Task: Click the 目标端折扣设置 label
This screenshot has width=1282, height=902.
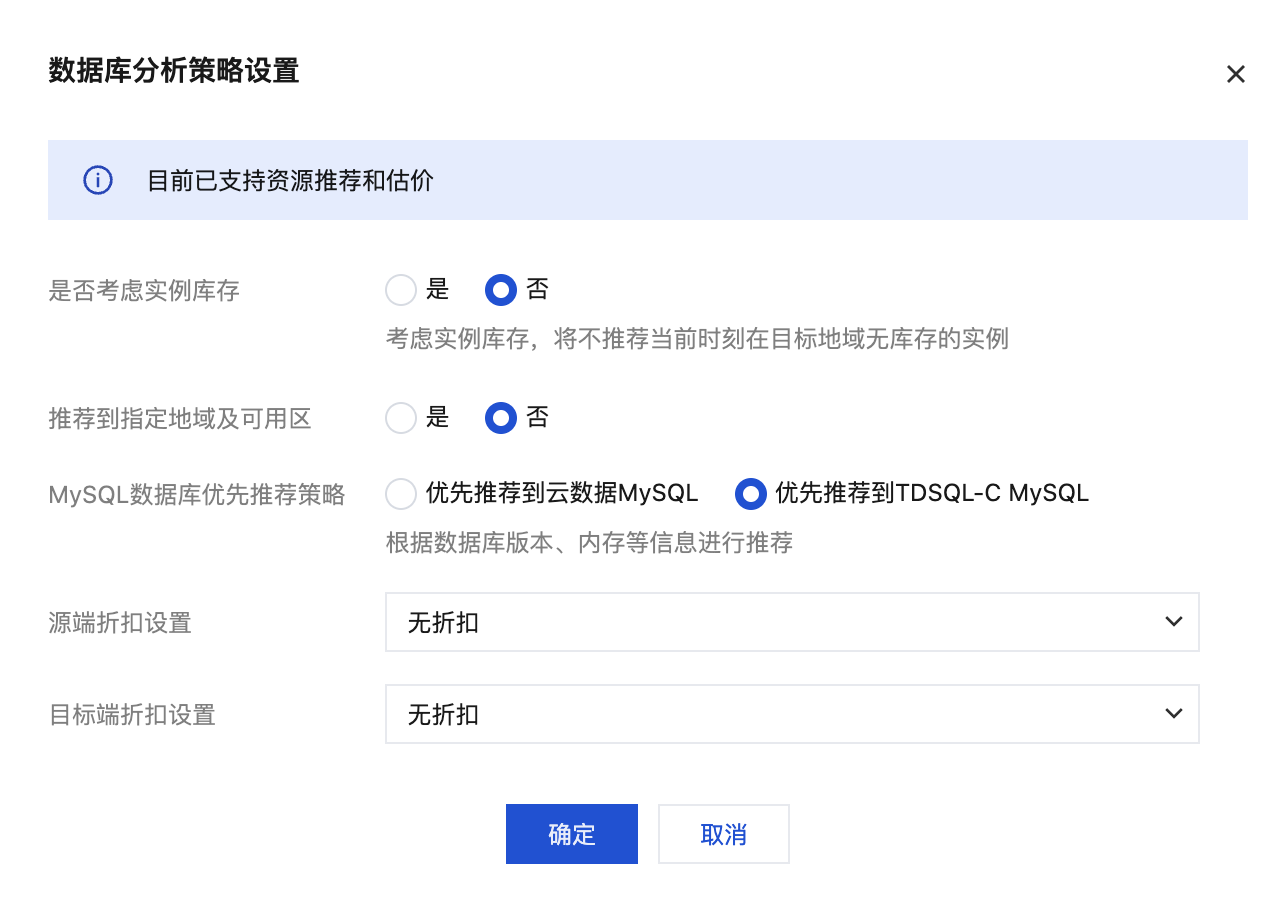Action: pos(132,715)
